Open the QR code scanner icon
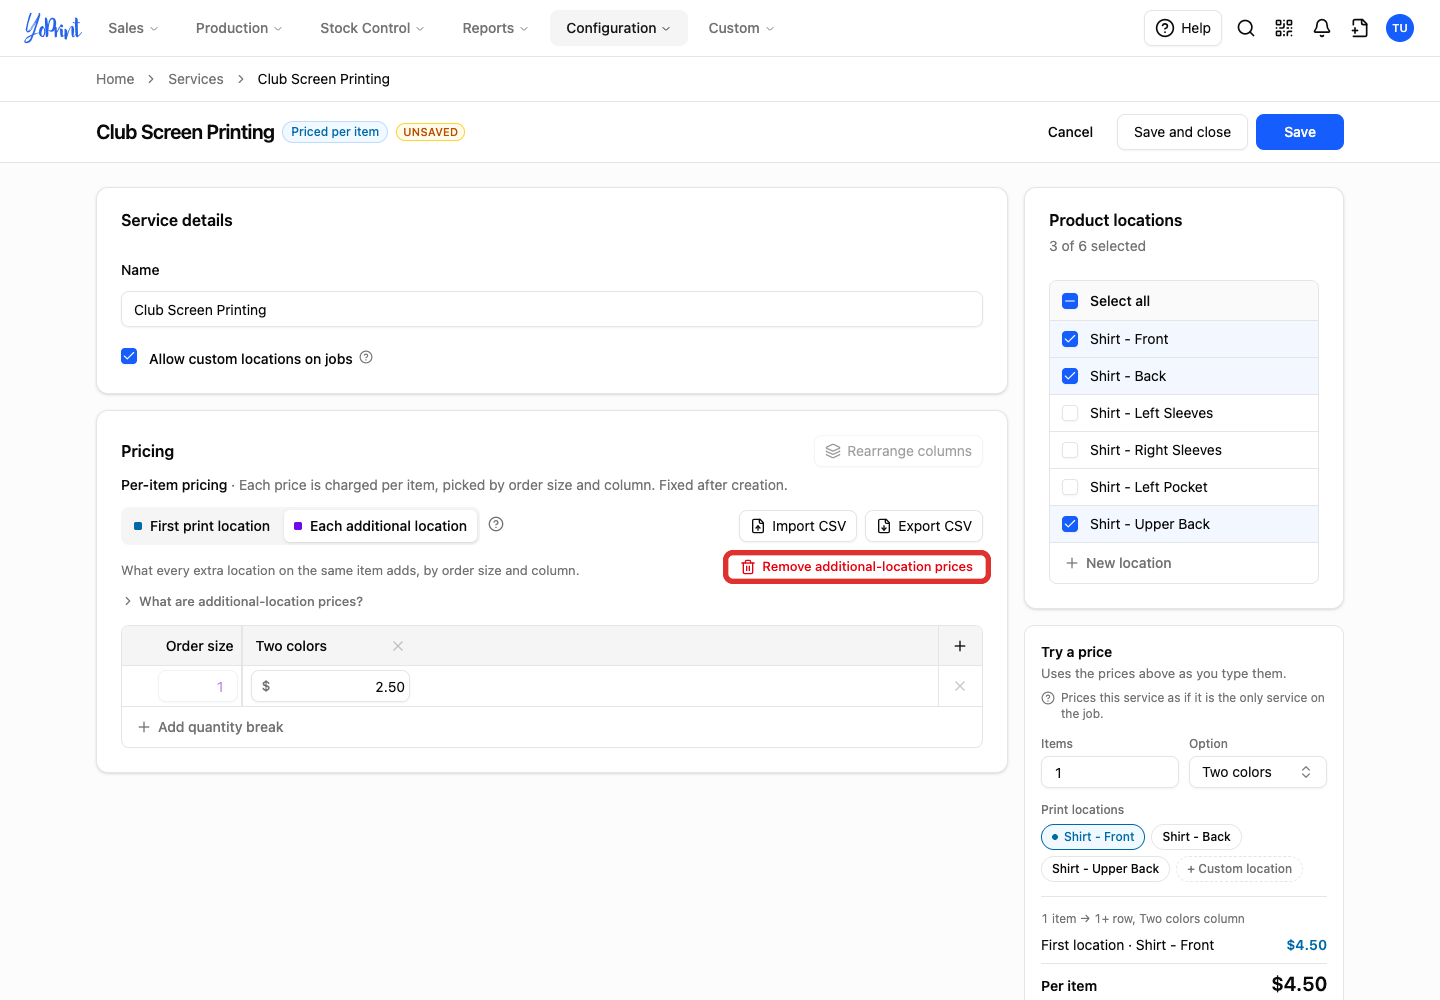This screenshot has width=1440, height=1000. [x=1284, y=28]
